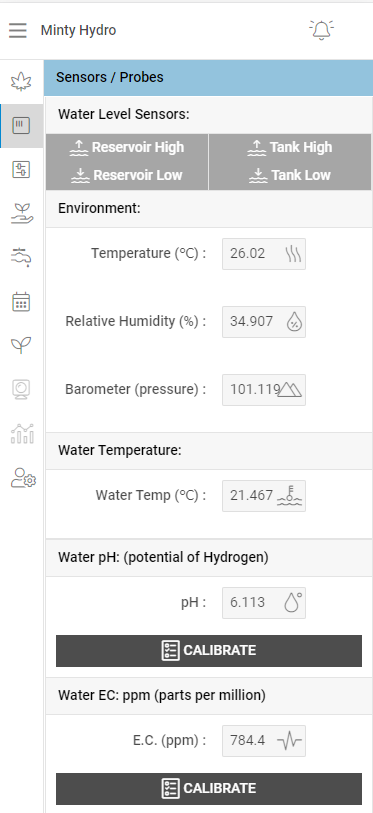The width and height of the screenshot is (373, 813).
Task: Open the charts statistics sidebar icon
Action: coord(21,433)
